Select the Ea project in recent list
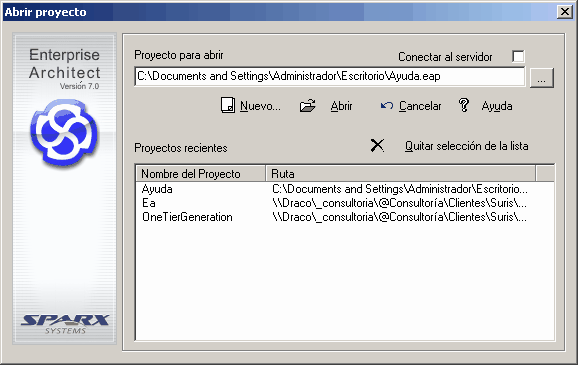Image resolution: width=578 pixels, height=365 pixels. (149, 203)
